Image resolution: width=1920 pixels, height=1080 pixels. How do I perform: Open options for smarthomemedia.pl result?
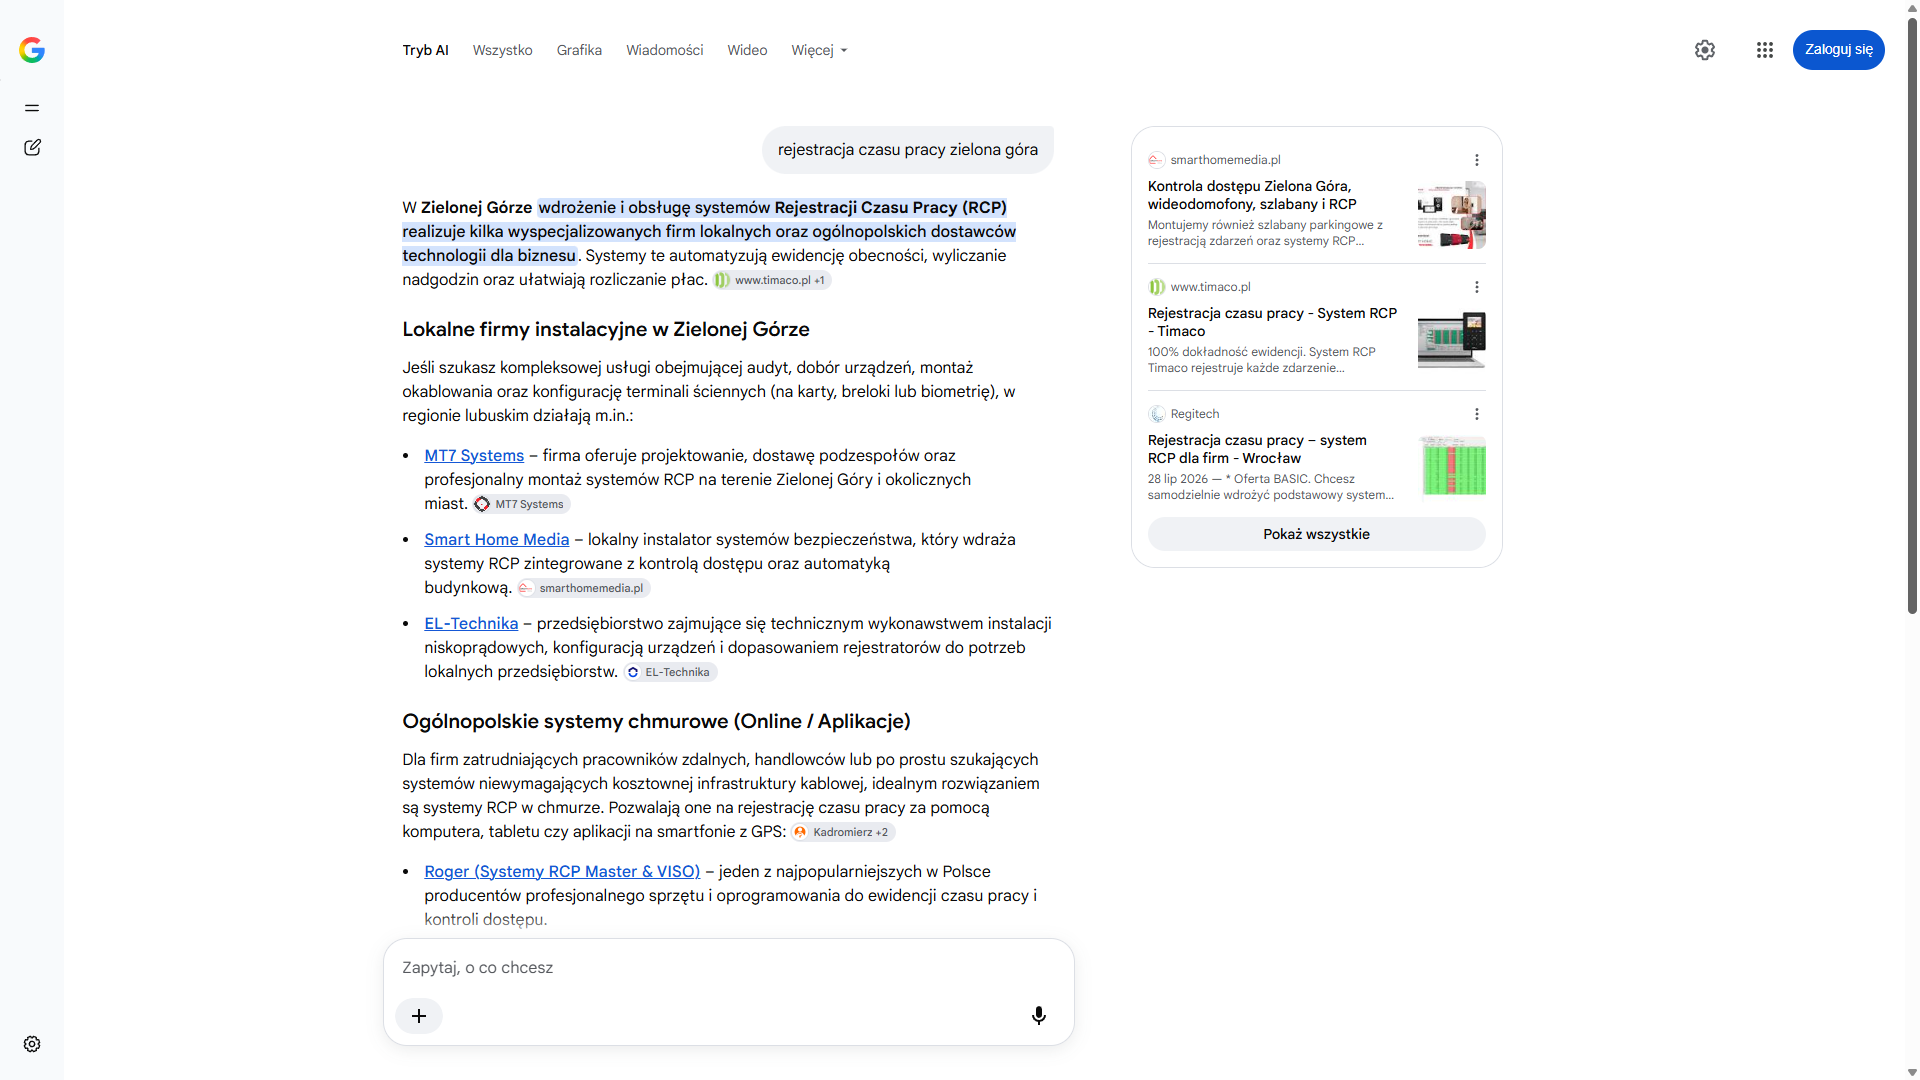click(1477, 160)
